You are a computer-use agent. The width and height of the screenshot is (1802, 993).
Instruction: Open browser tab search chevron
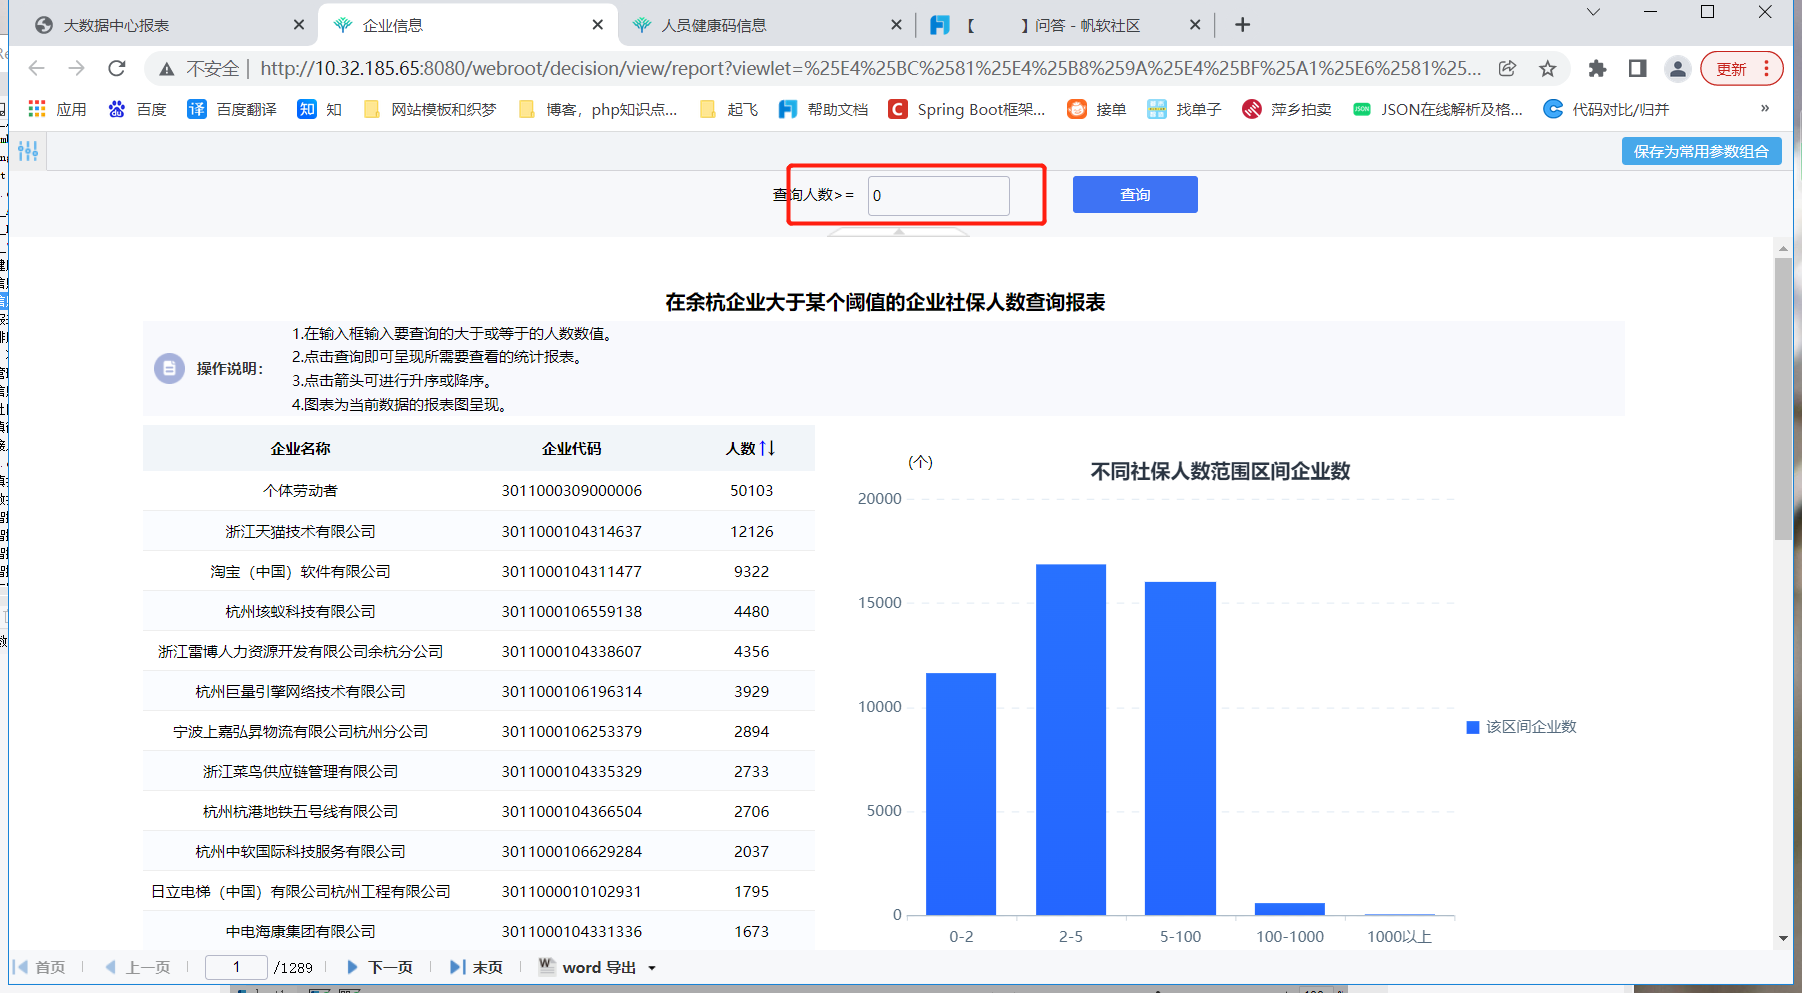pyautogui.click(x=1593, y=12)
